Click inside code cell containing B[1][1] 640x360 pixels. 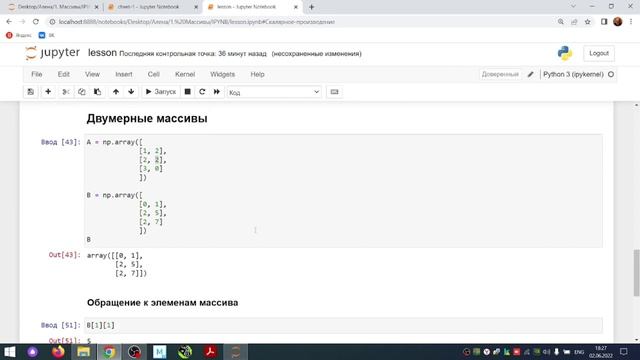[343, 325]
